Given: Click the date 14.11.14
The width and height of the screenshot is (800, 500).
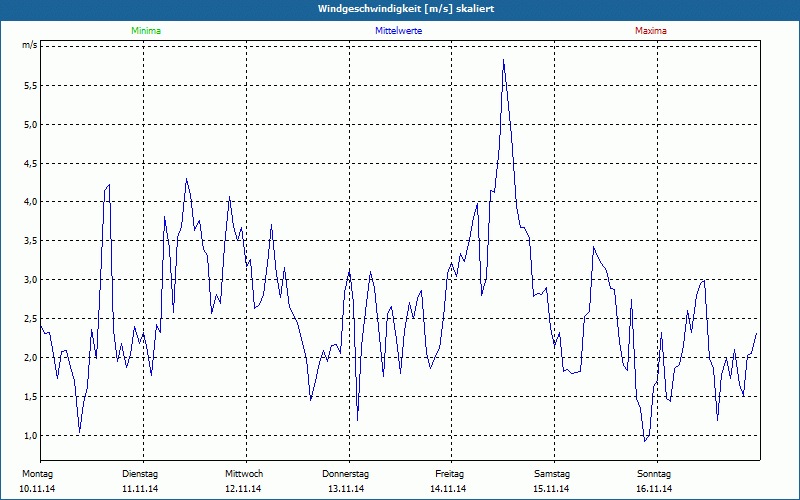Looking at the screenshot, I should [448, 489].
